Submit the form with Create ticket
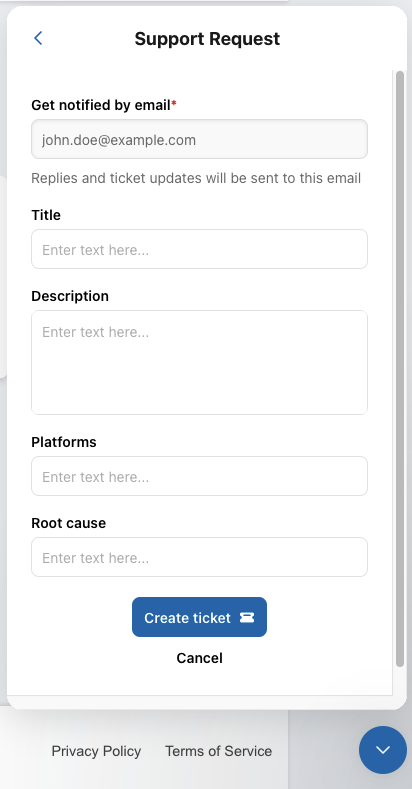The width and height of the screenshot is (412, 789). (199, 617)
